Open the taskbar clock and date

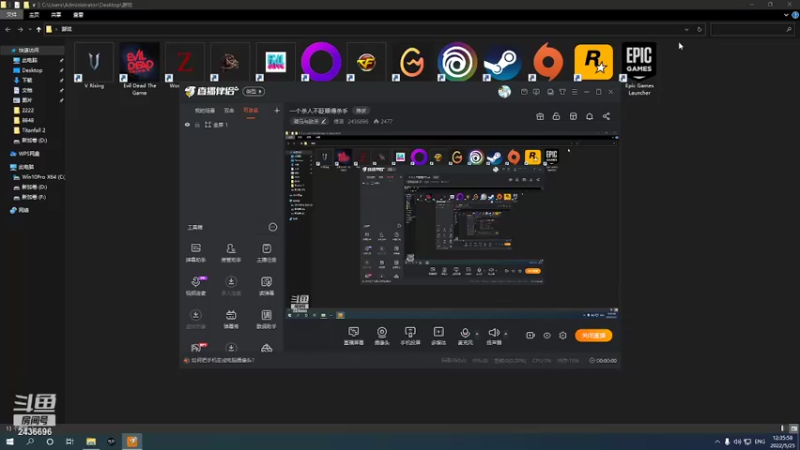click(783, 441)
